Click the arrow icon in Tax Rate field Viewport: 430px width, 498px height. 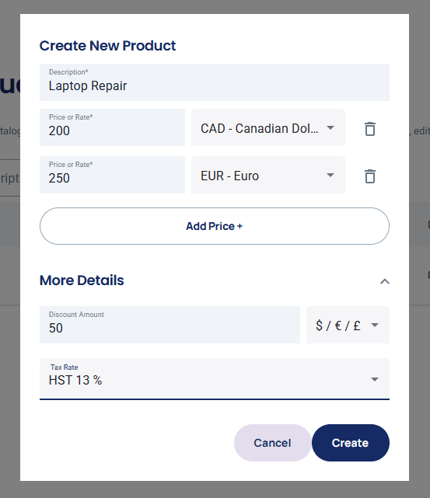(375, 379)
